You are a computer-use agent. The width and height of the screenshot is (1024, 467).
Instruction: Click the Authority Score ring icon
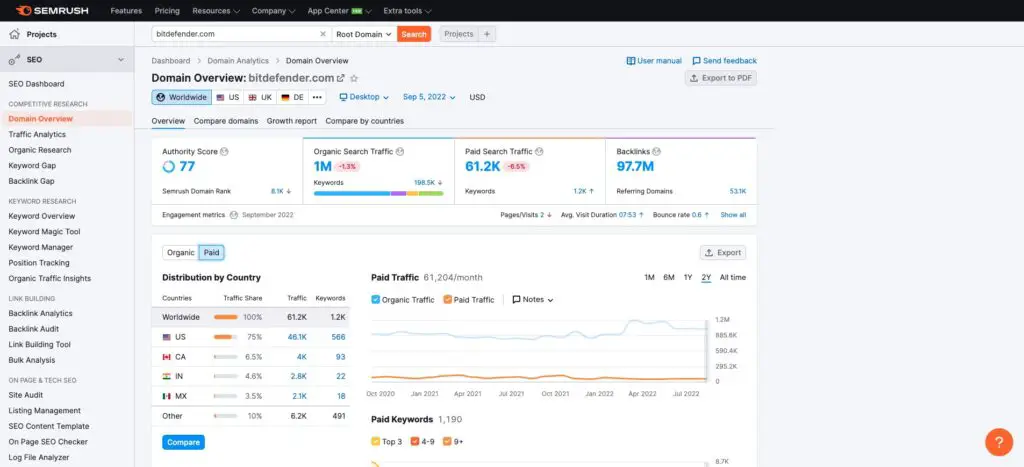(168, 167)
